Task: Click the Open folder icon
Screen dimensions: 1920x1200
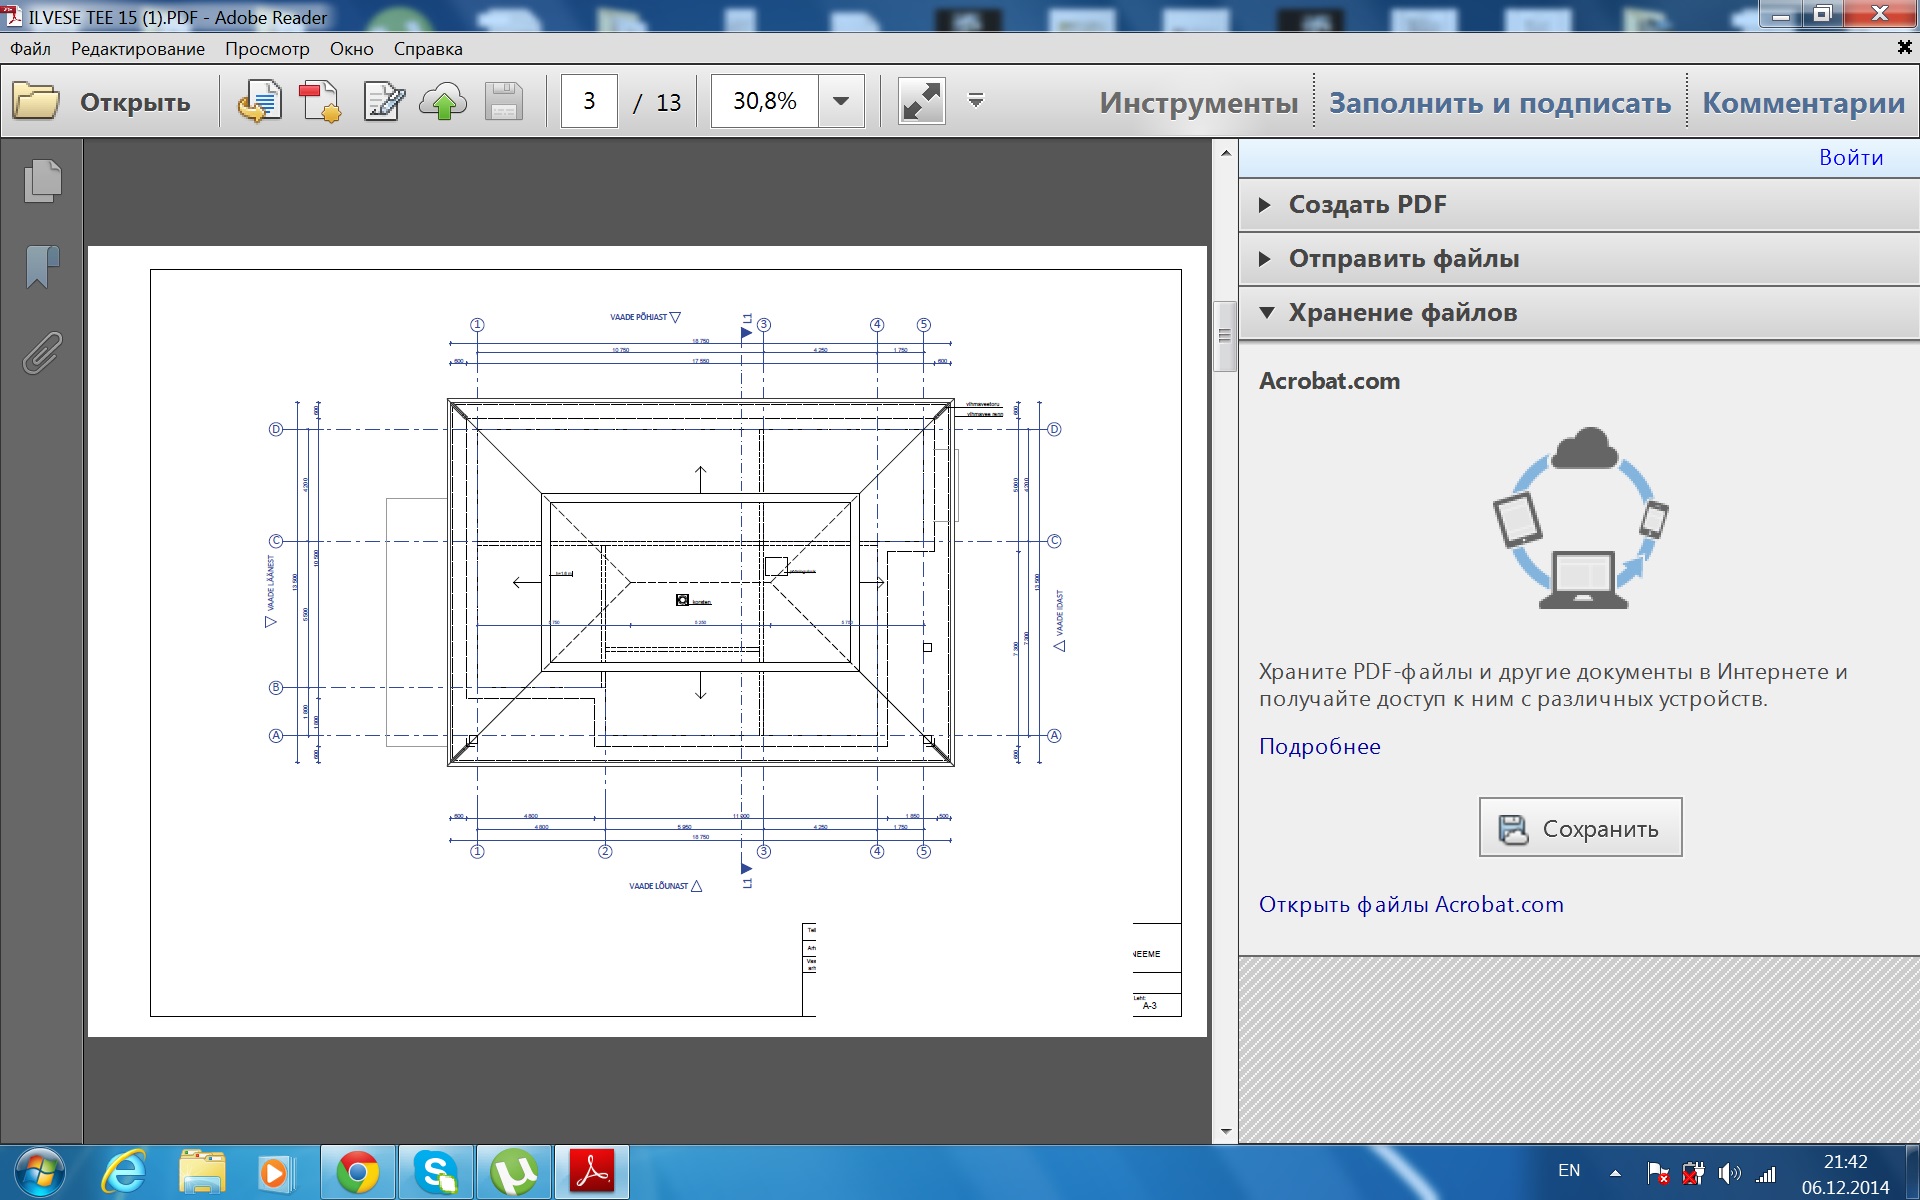Action: point(36,102)
